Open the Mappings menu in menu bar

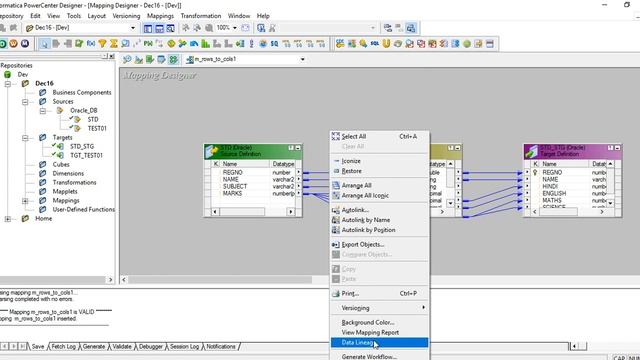point(160,16)
